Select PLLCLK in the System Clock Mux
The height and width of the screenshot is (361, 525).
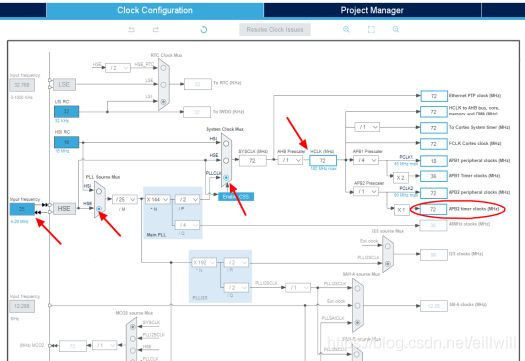(x=226, y=177)
